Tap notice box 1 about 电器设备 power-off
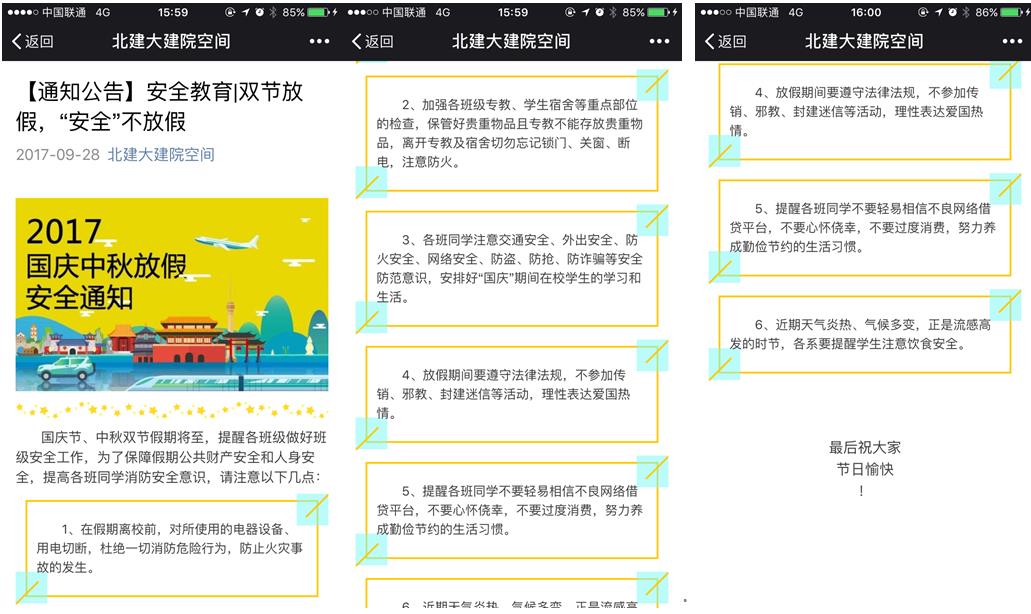This screenshot has width=1031, height=614. click(171, 548)
